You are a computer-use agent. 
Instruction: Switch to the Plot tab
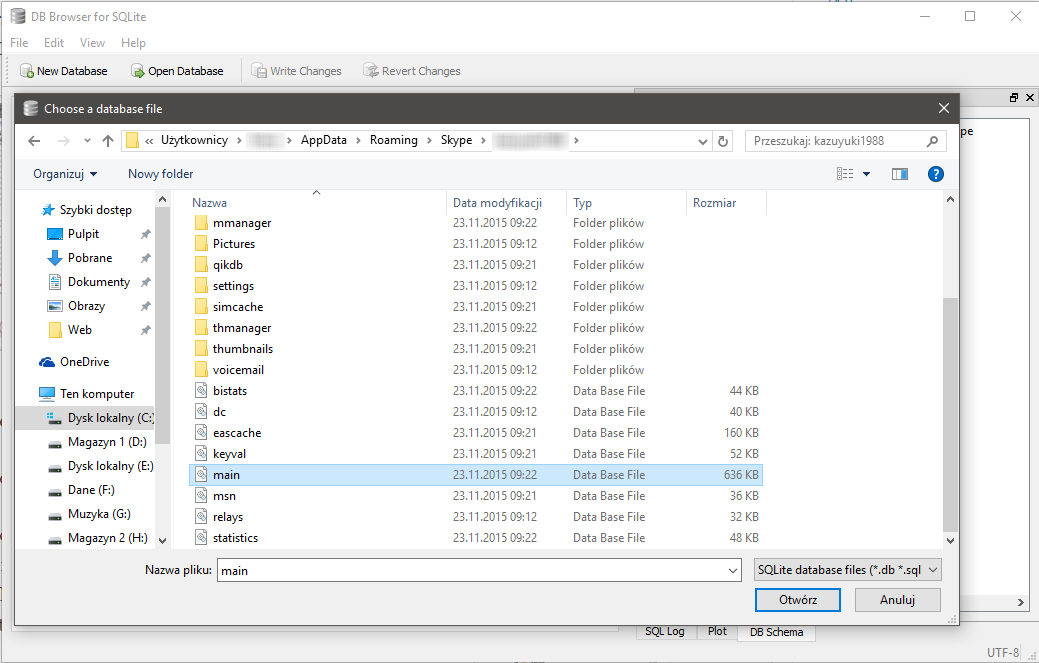[717, 631]
